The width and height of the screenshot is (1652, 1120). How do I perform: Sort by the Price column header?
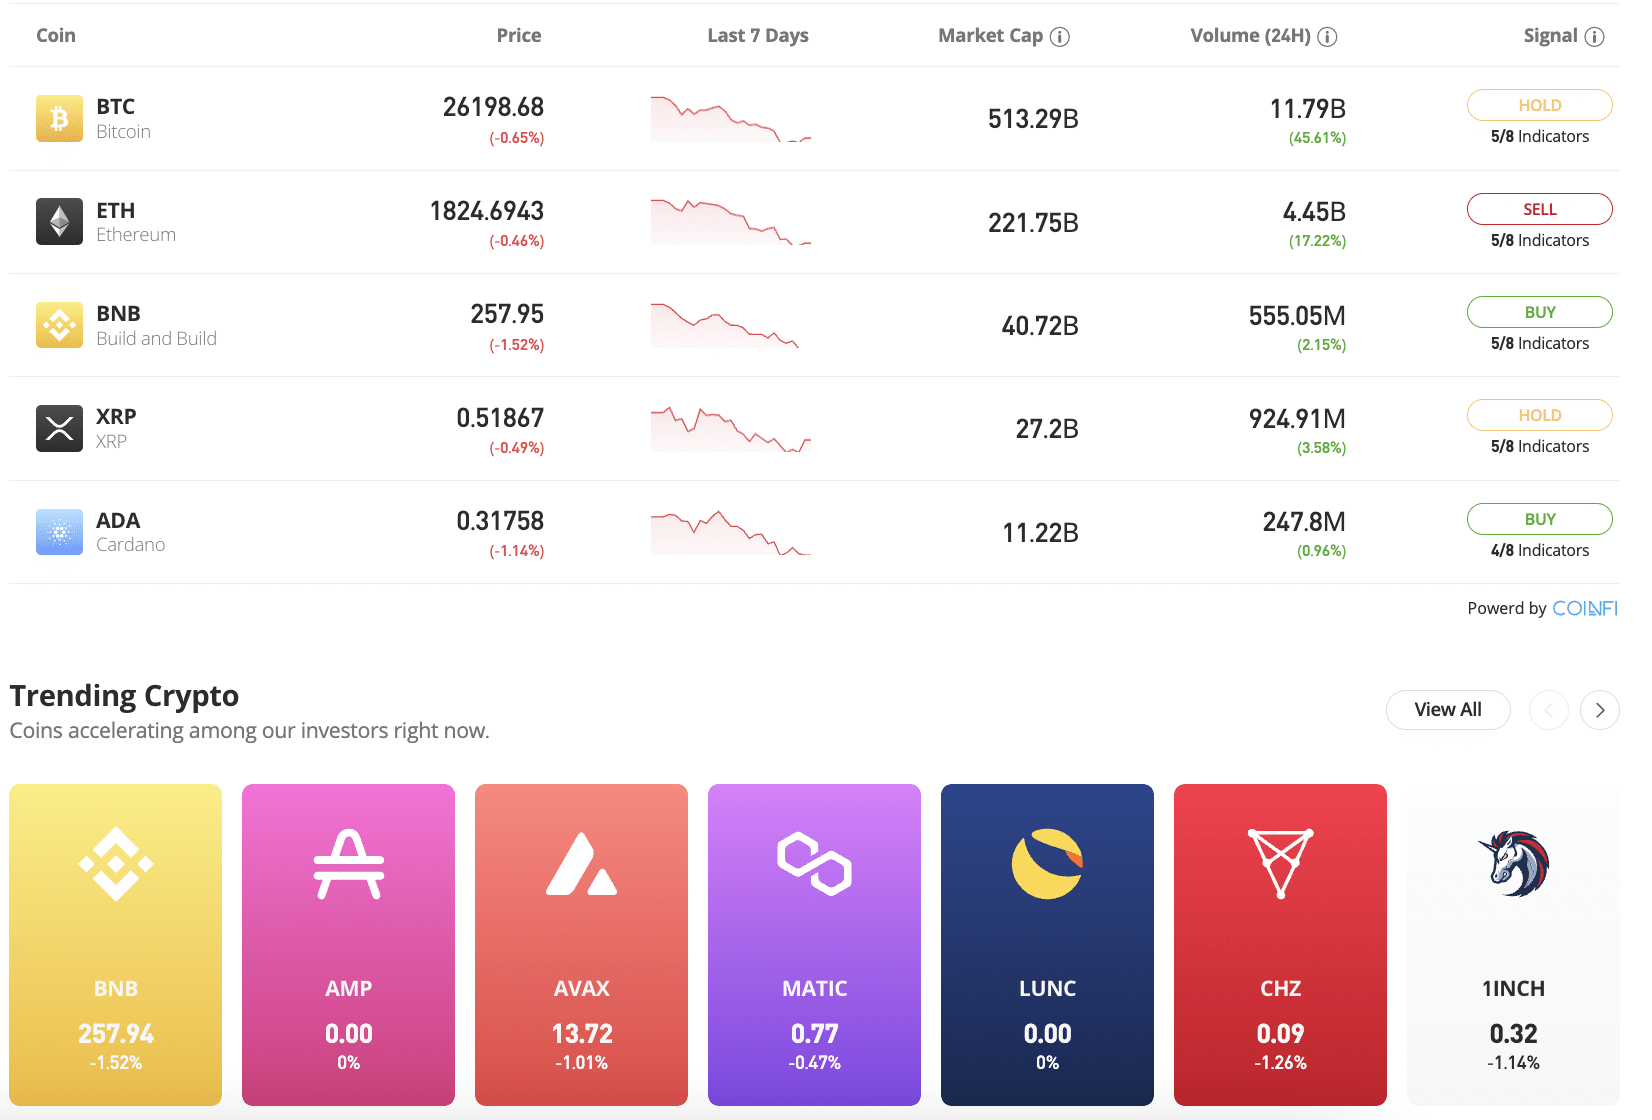pos(519,35)
